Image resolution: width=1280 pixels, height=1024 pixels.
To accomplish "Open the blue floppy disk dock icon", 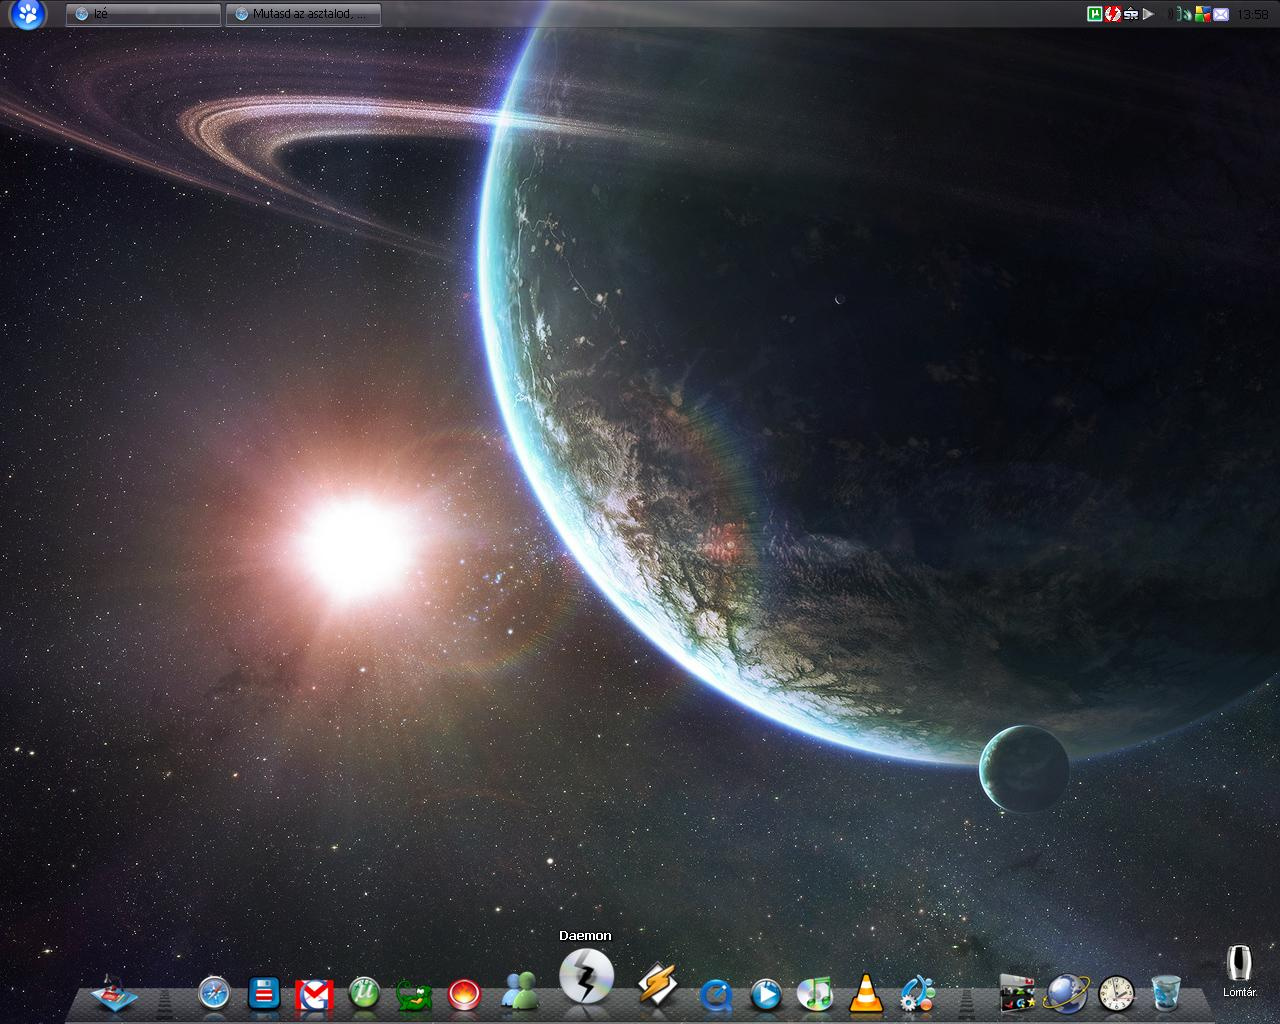I will [264, 993].
